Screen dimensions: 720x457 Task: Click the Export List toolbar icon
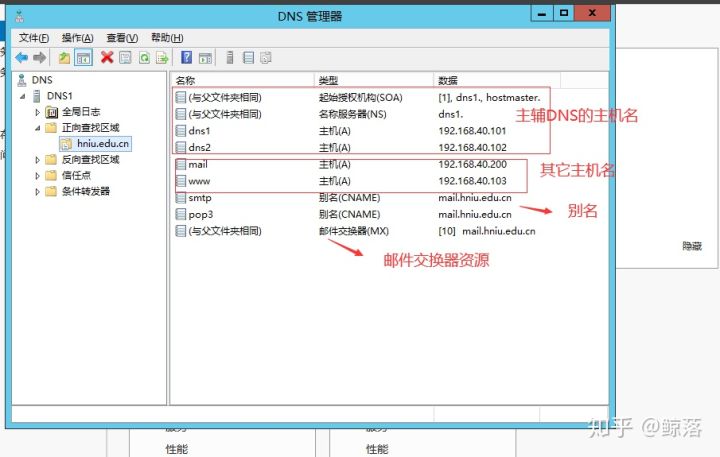point(163,57)
